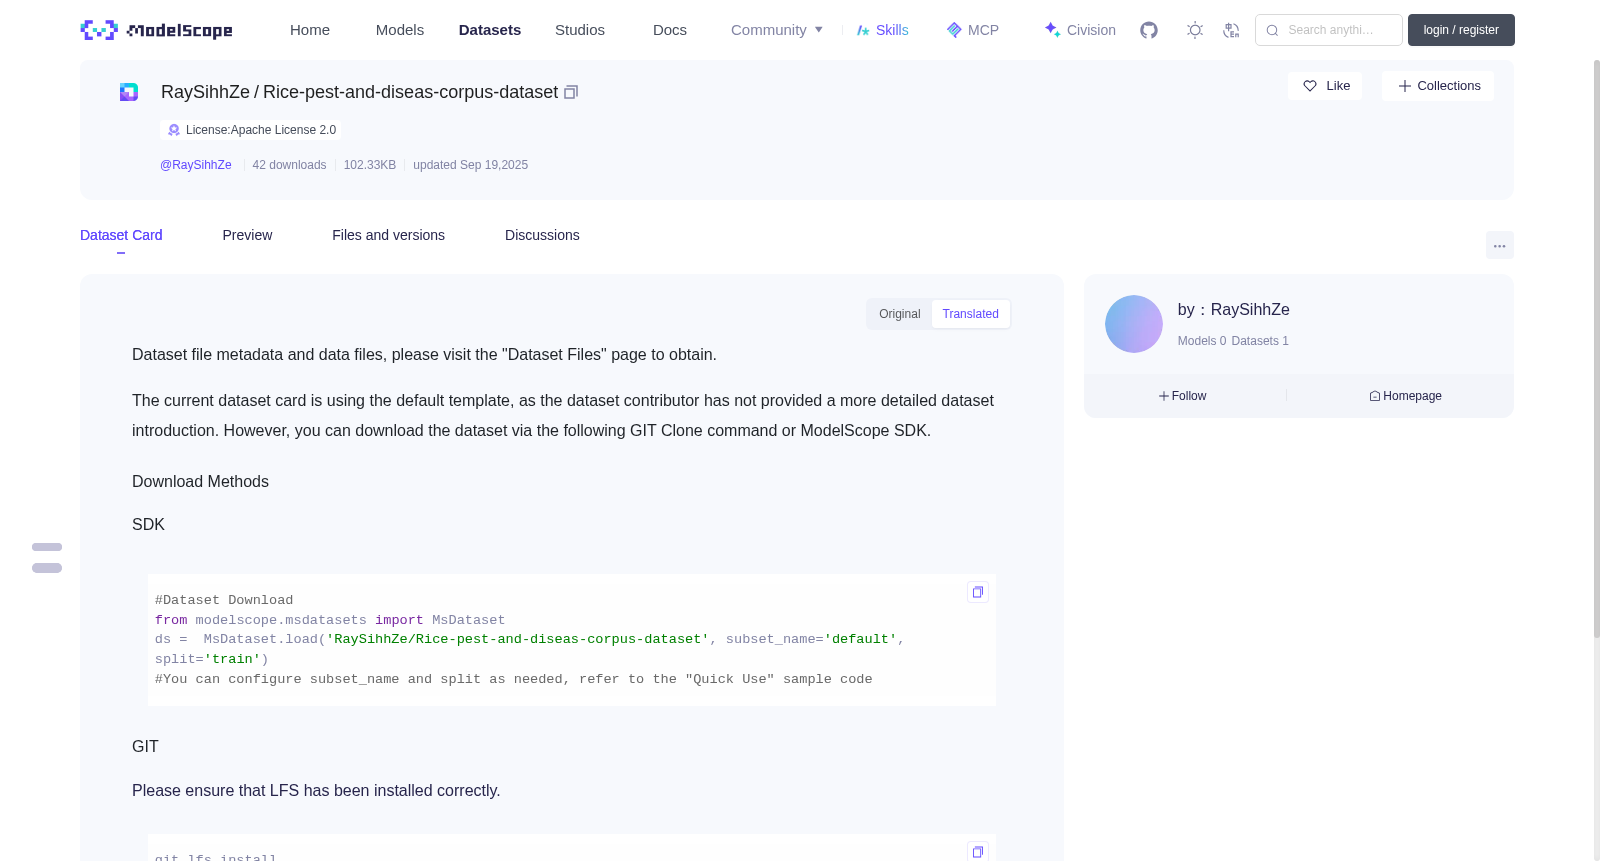Copy the dataset name with the copy icon
This screenshot has height=861, width=1600.
click(x=571, y=92)
